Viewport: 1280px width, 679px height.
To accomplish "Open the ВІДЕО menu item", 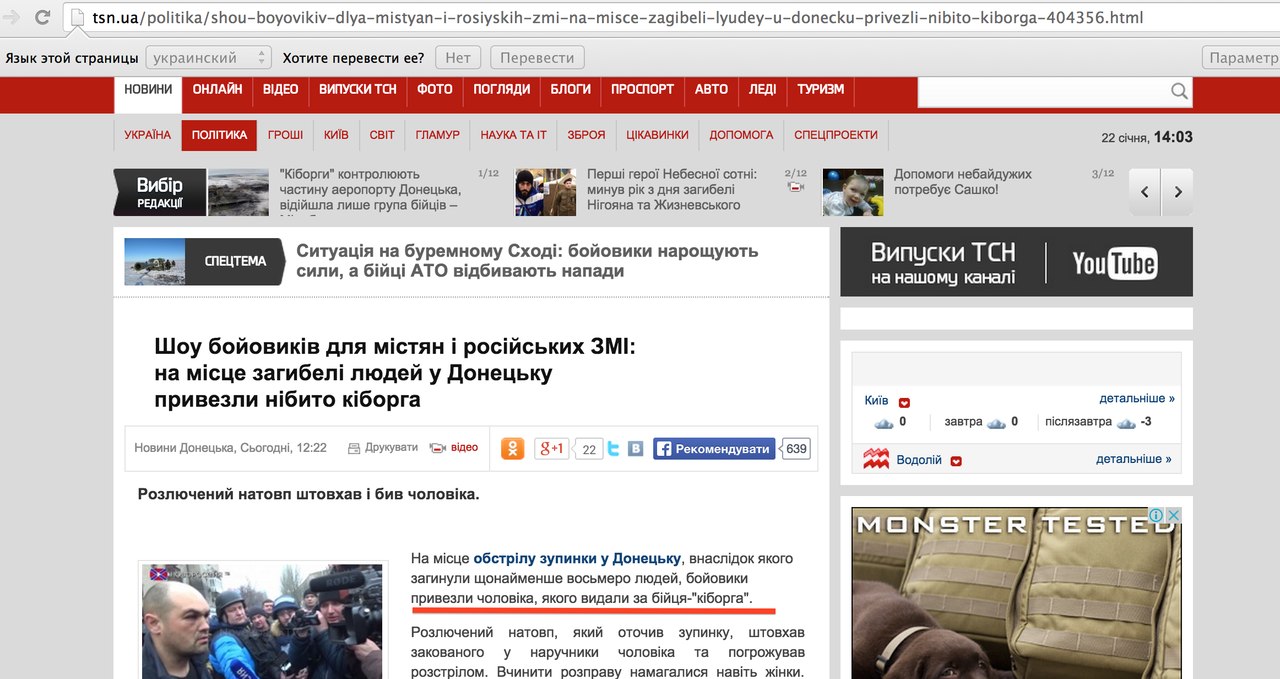I will click(x=280, y=89).
